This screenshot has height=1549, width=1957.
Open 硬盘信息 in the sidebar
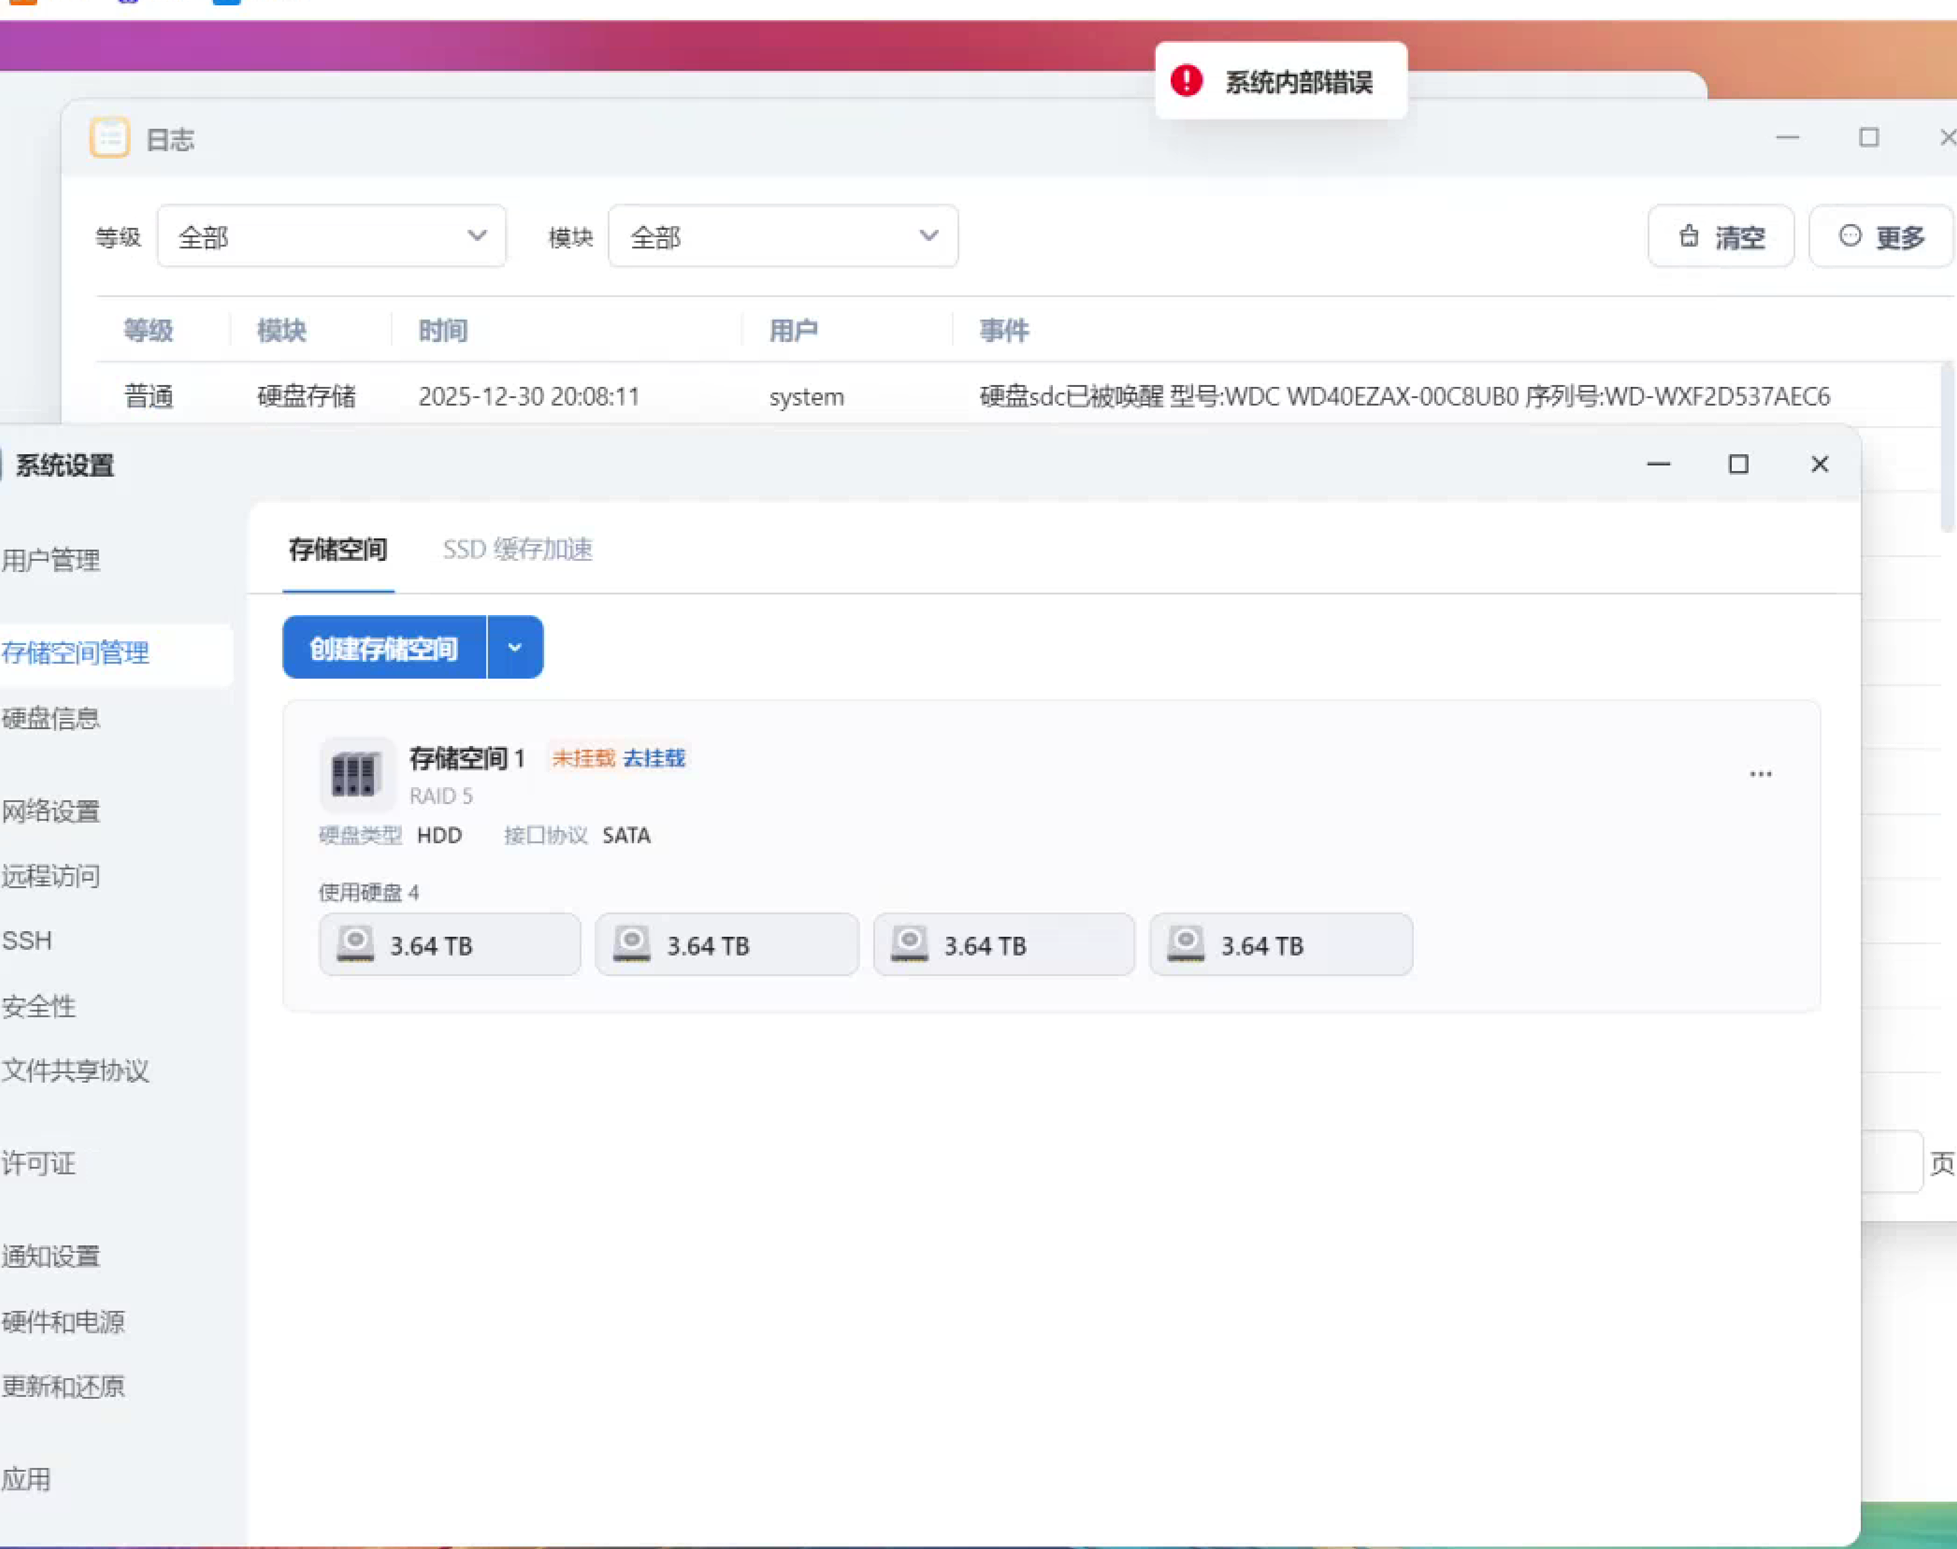[x=52, y=718]
